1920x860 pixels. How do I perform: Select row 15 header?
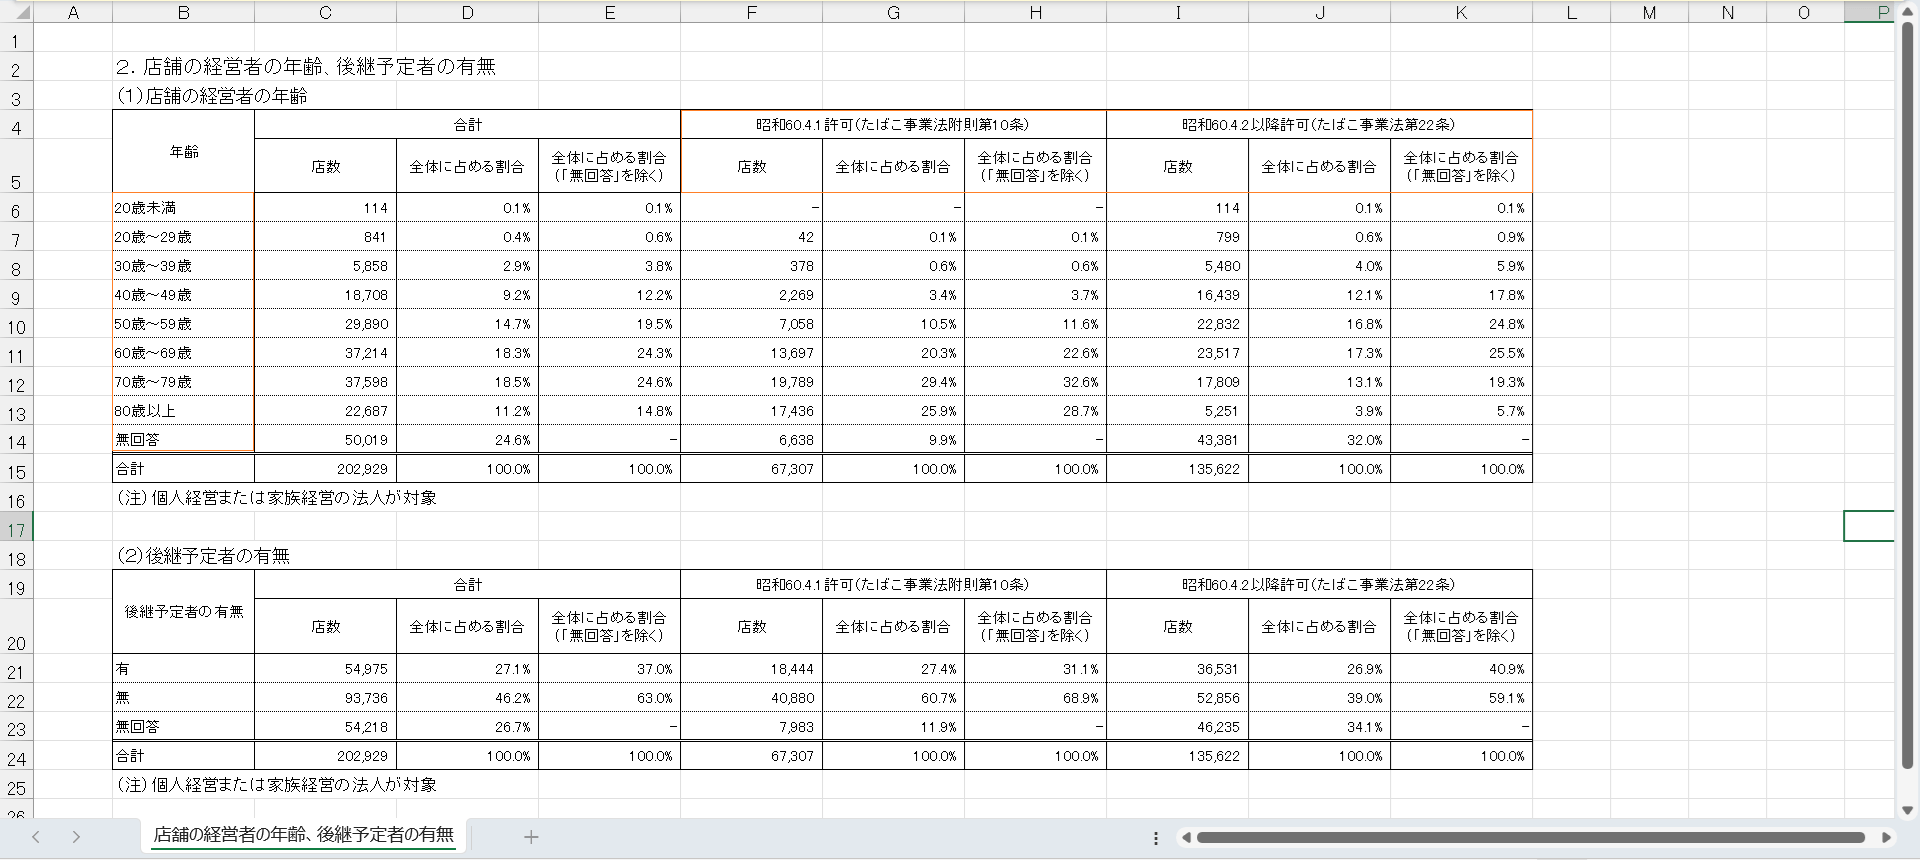16,472
